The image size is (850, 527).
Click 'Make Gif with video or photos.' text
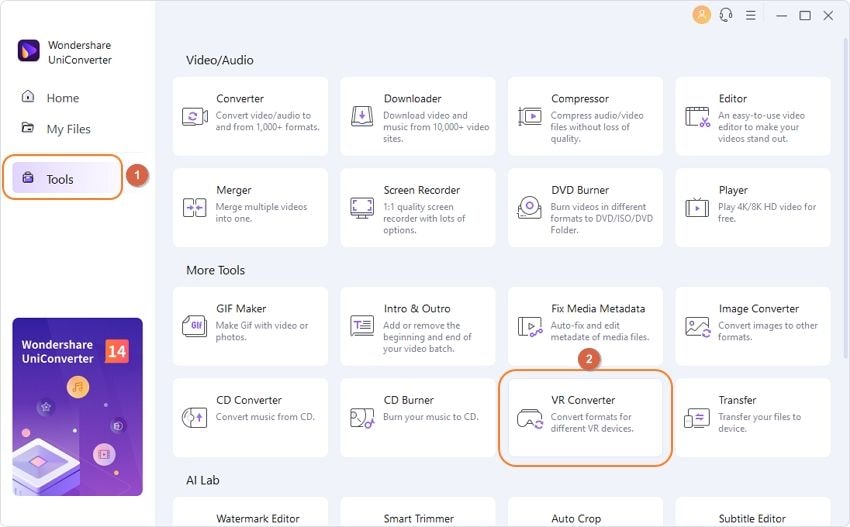pyautogui.click(x=262, y=331)
